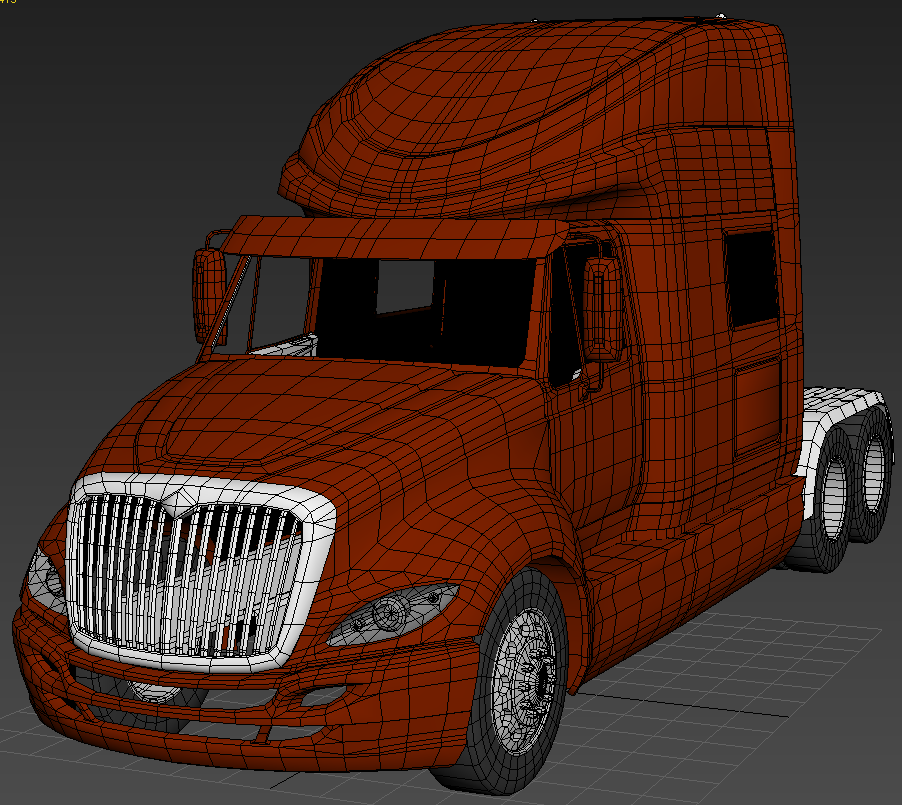902x805 pixels.
Task: Select the side mirror on the cab door
Action: pyautogui.click(x=602, y=309)
